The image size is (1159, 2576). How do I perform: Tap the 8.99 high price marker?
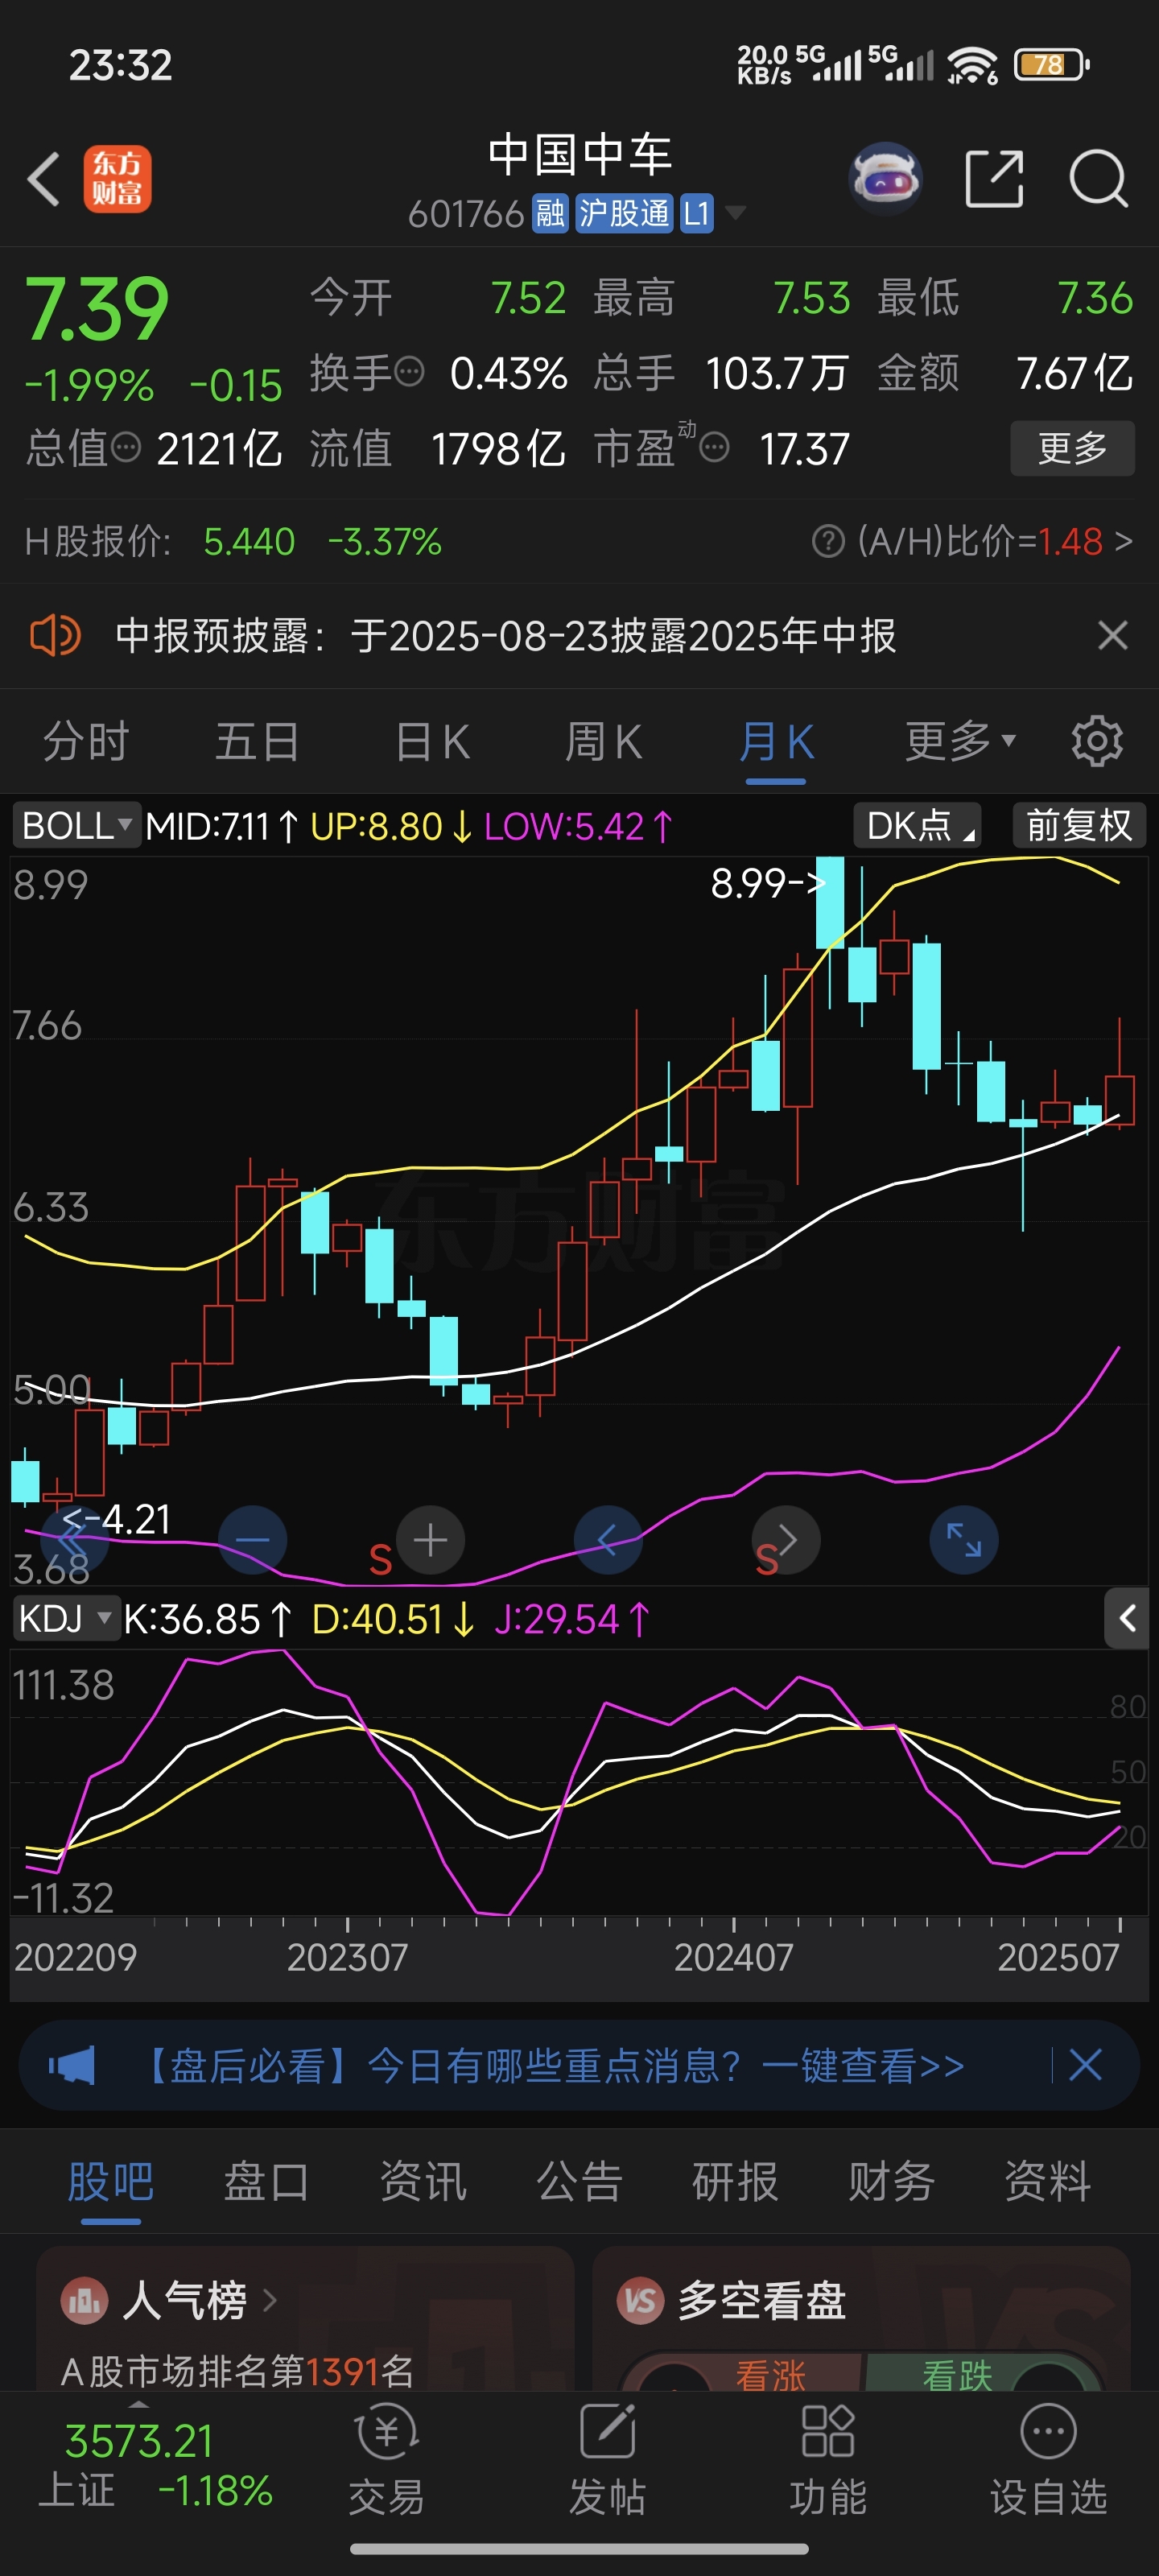tap(768, 883)
